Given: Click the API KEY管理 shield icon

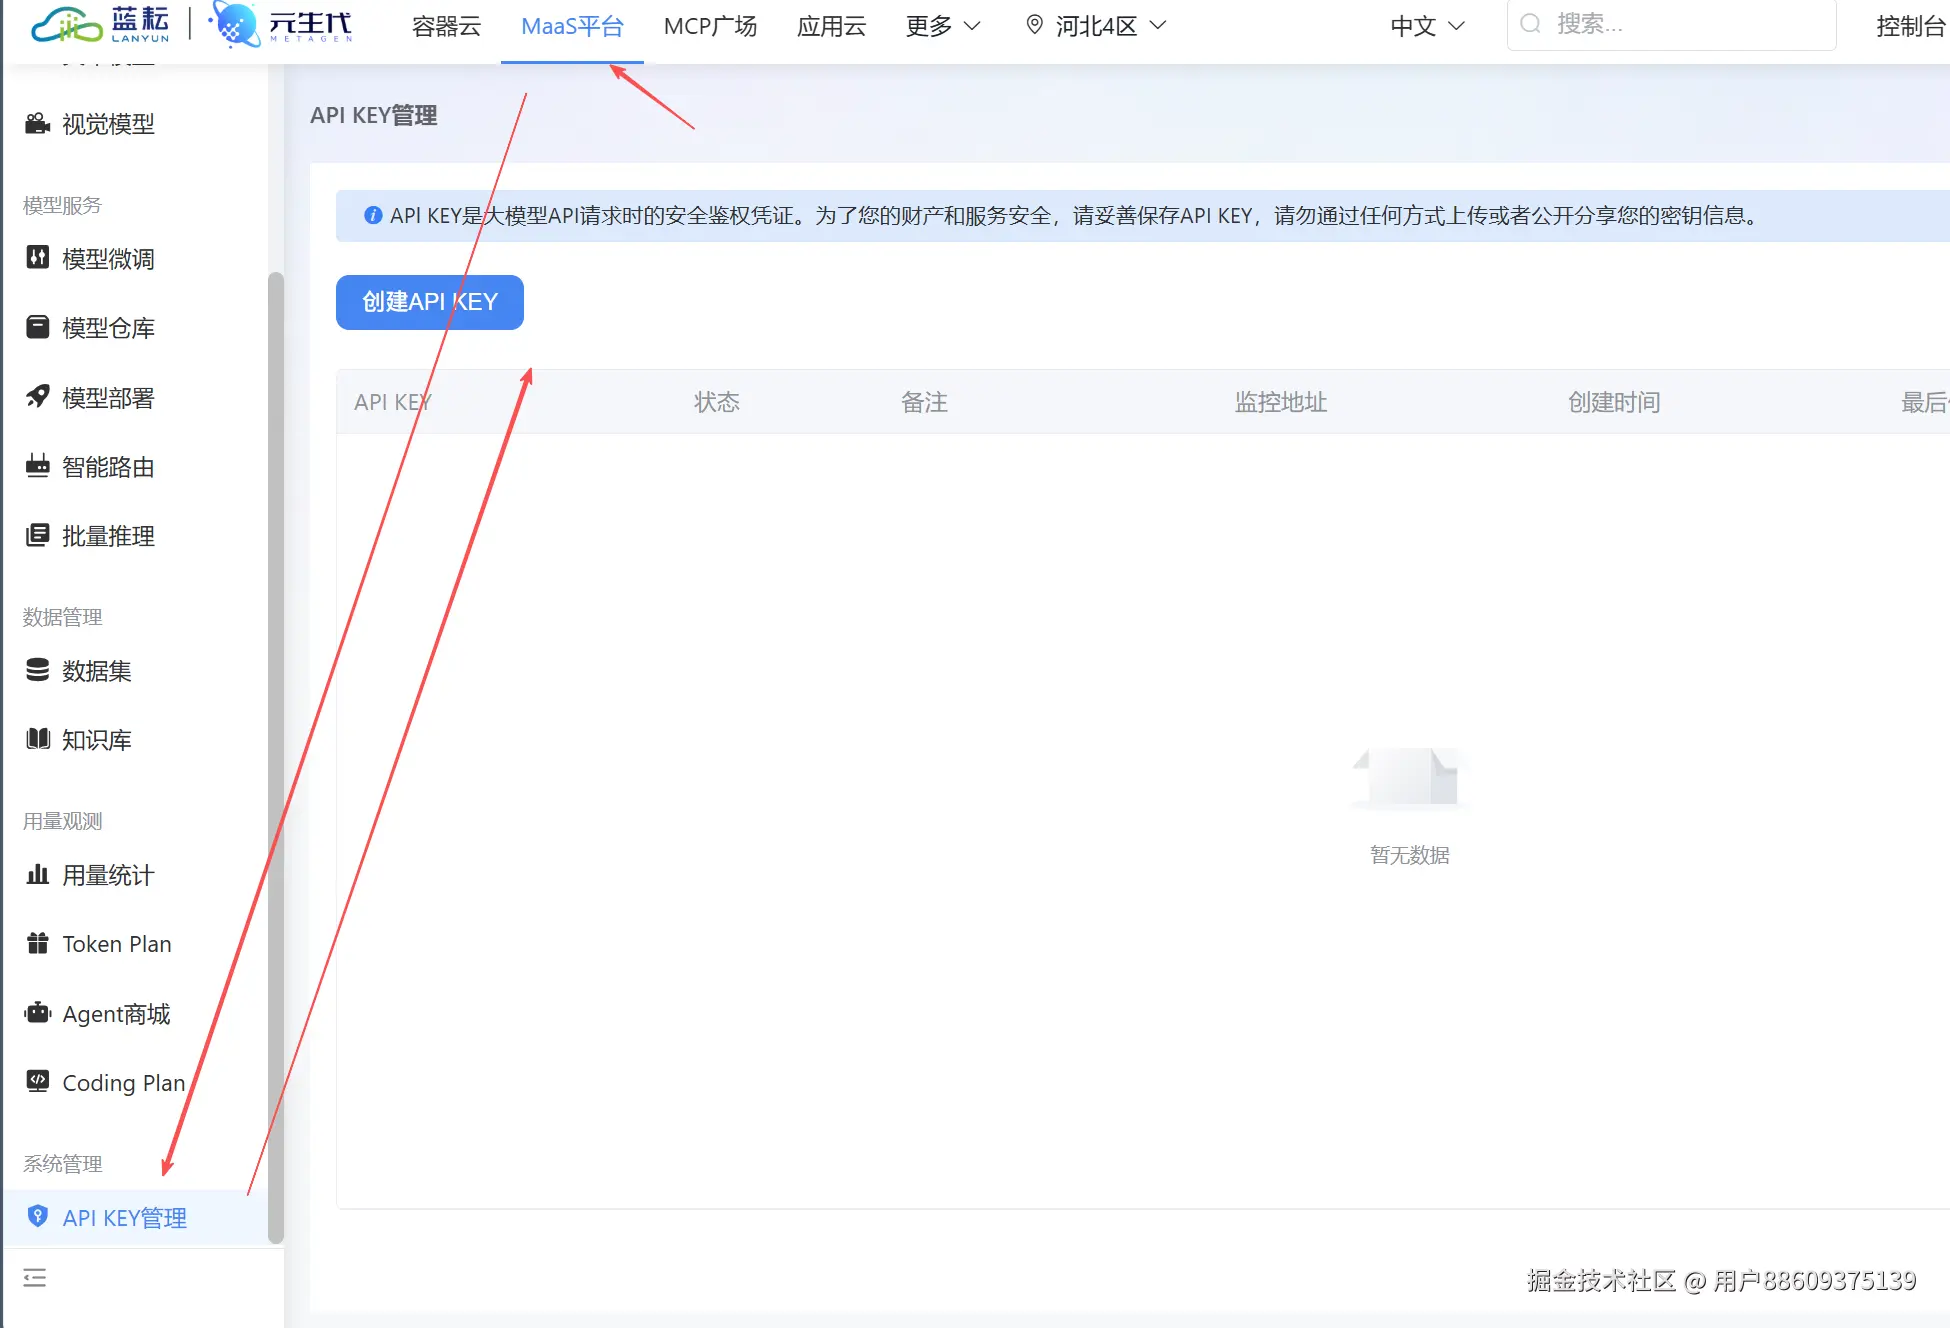Looking at the screenshot, I should pyautogui.click(x=38, y=1217).
